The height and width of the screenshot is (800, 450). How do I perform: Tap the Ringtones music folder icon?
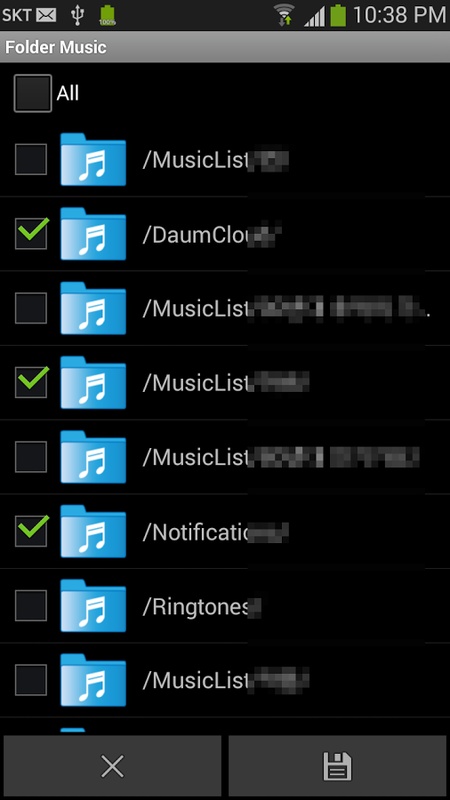93,606
